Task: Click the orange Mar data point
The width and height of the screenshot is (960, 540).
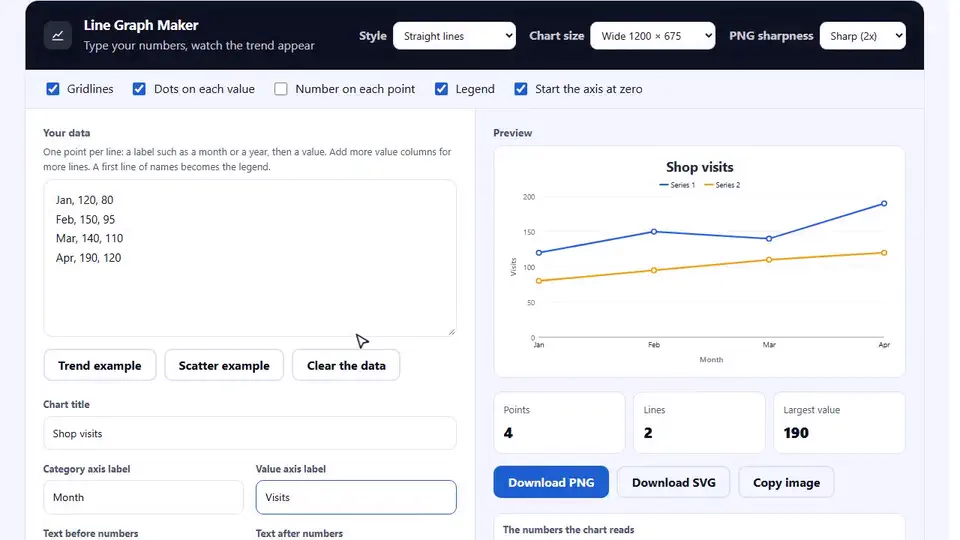Action: [x=769, y=260]
